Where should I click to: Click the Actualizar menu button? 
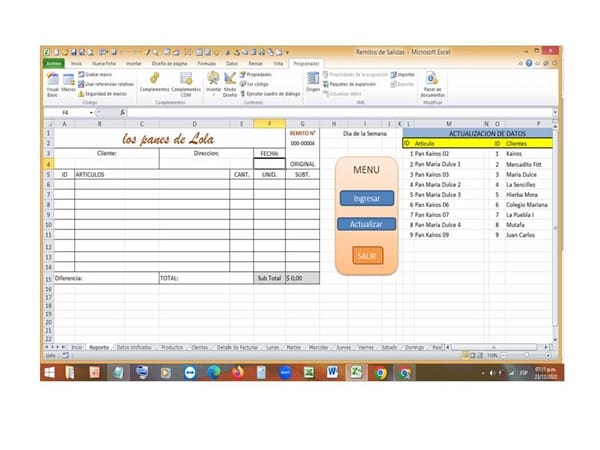pyautogui.click(x=366, y=224)
